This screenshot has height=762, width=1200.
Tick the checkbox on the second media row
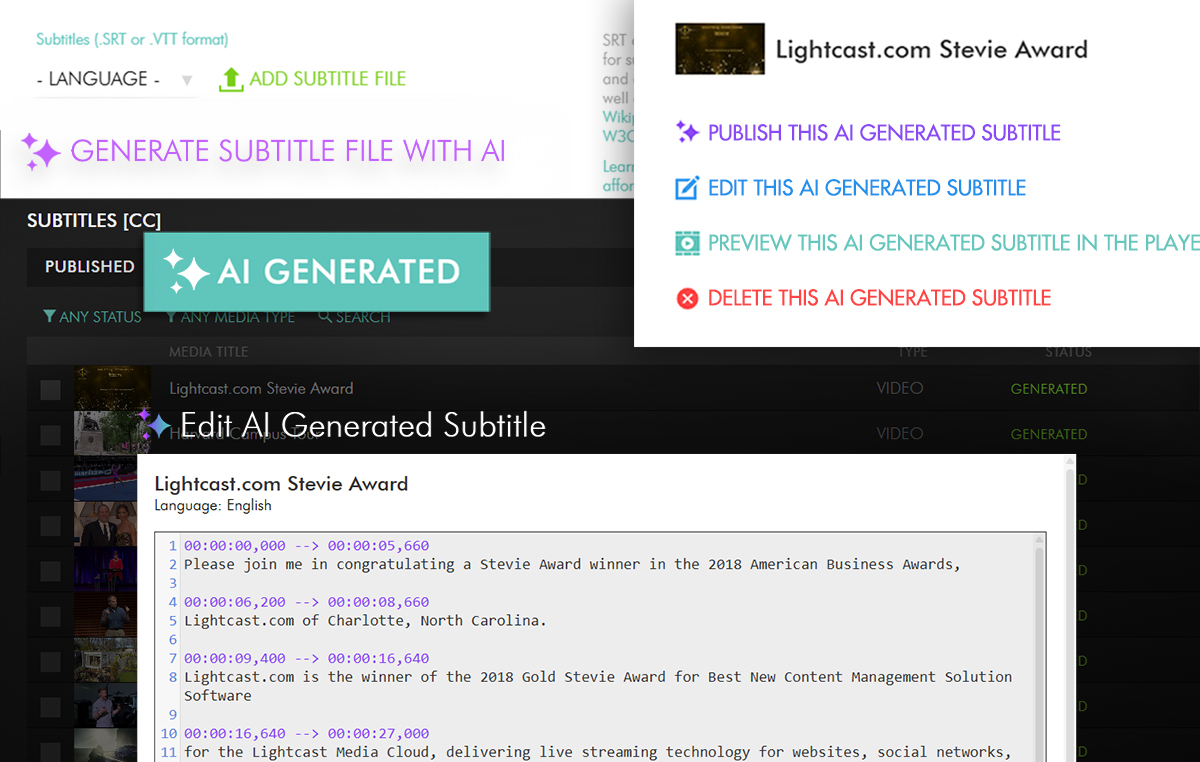coord(50,435)
